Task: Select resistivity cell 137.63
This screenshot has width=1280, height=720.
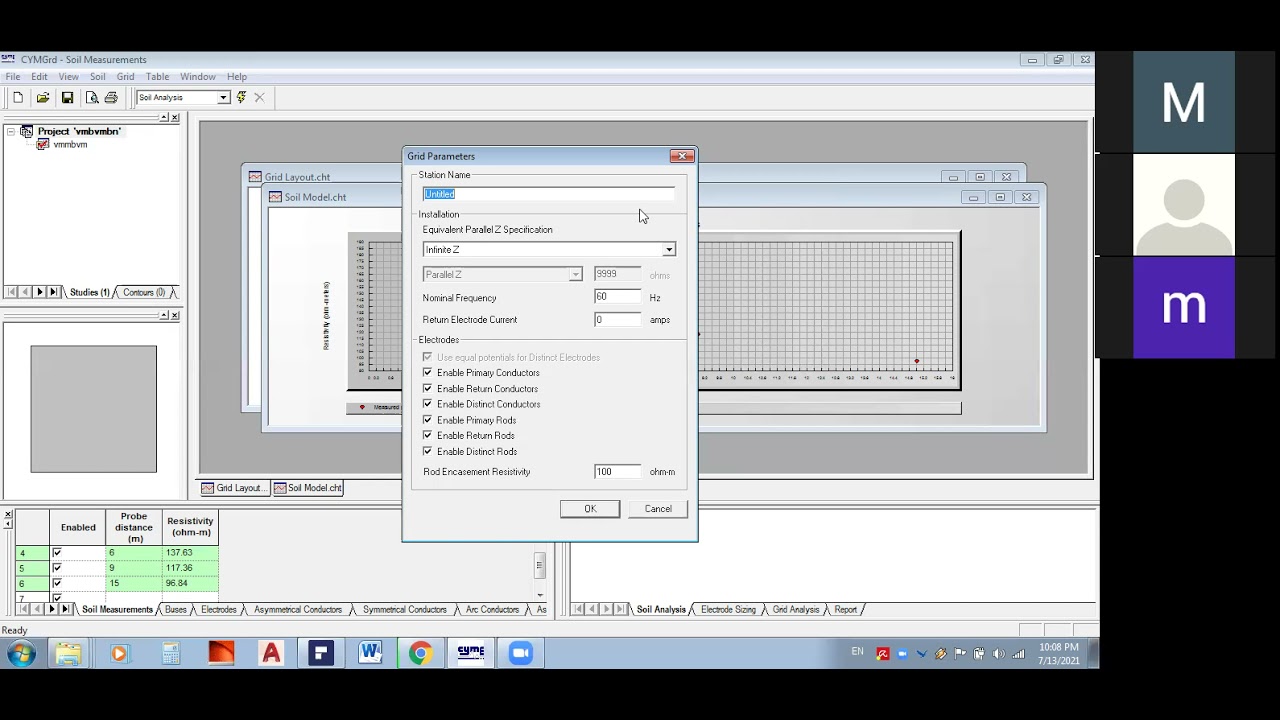Action: 190,553
